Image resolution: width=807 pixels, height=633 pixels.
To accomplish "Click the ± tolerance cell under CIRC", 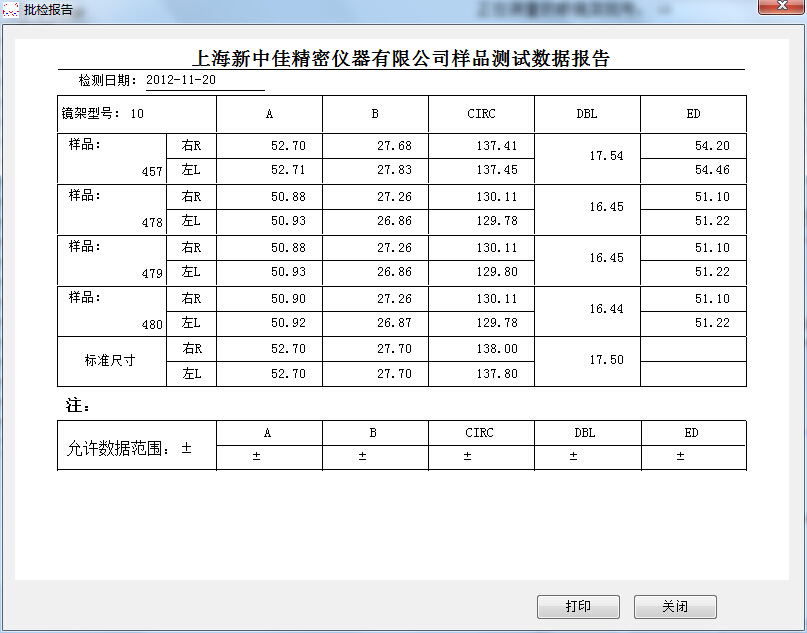I will pyautogui.click(x=481, y=456).
